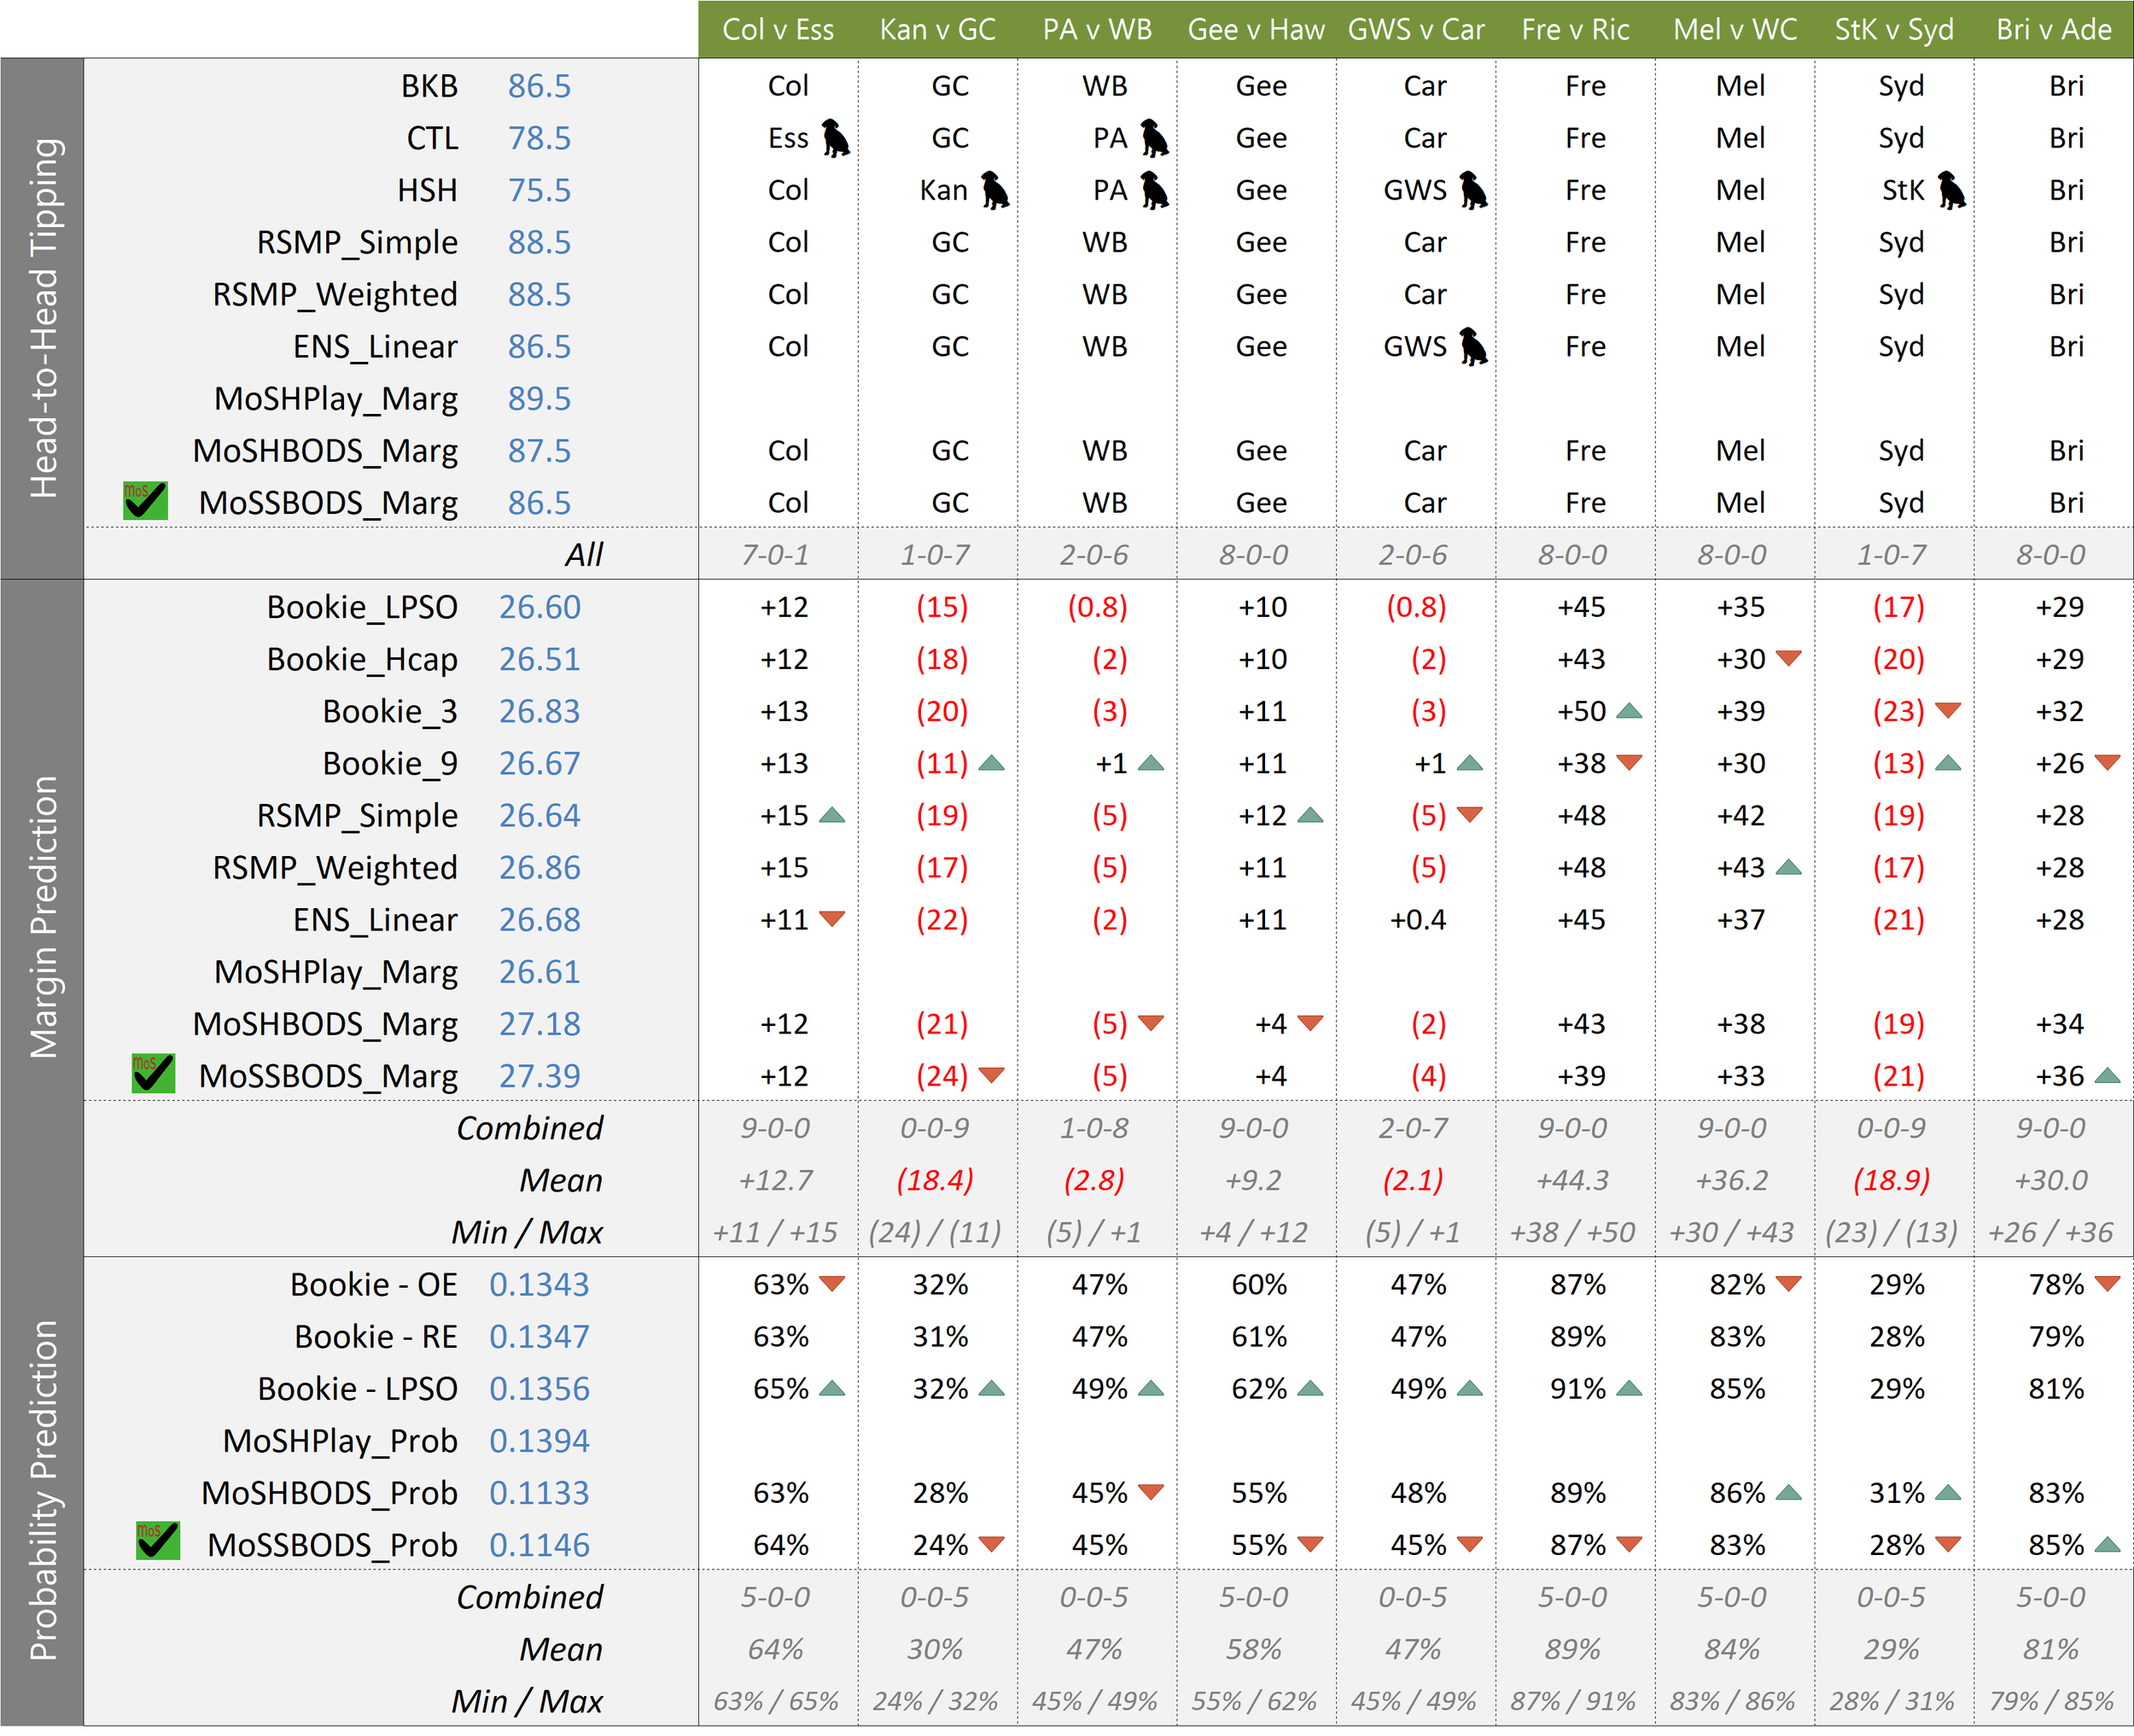Click the dog icon beside HSH's Kan tip
The width and height of the screenshot is (2134, 1736).
[x=994, y=190]
